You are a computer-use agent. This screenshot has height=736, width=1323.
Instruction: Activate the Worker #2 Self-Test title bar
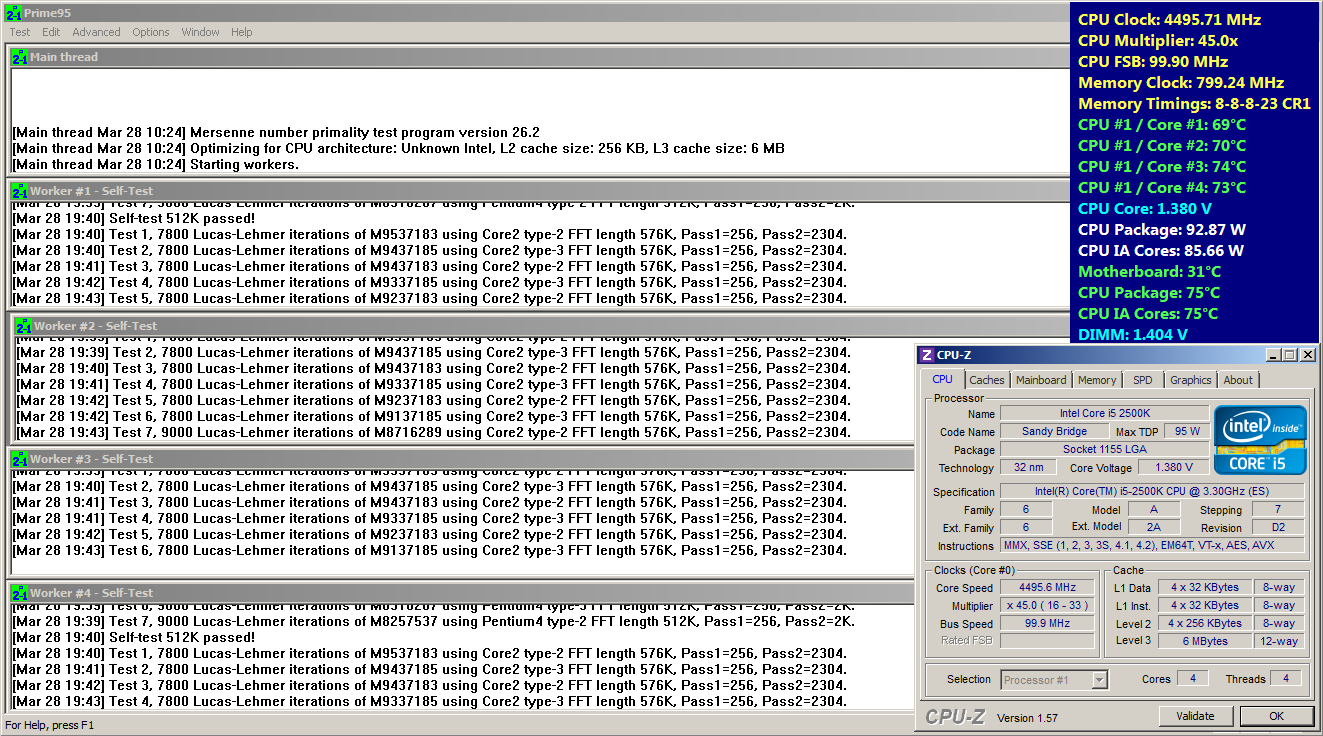[400, 326]
